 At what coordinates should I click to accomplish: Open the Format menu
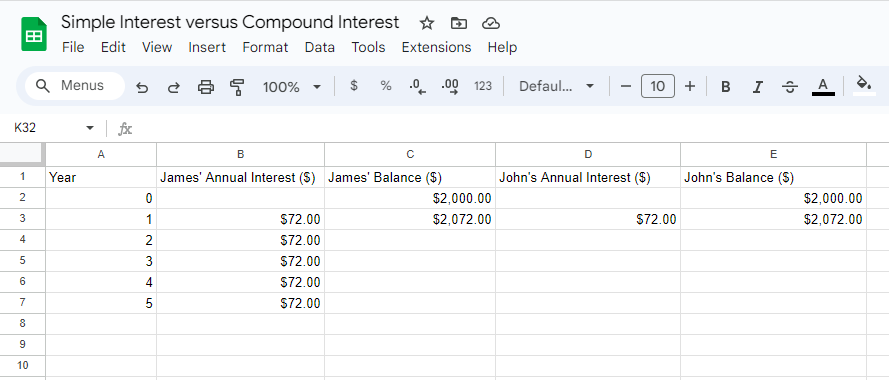point(265,47)
